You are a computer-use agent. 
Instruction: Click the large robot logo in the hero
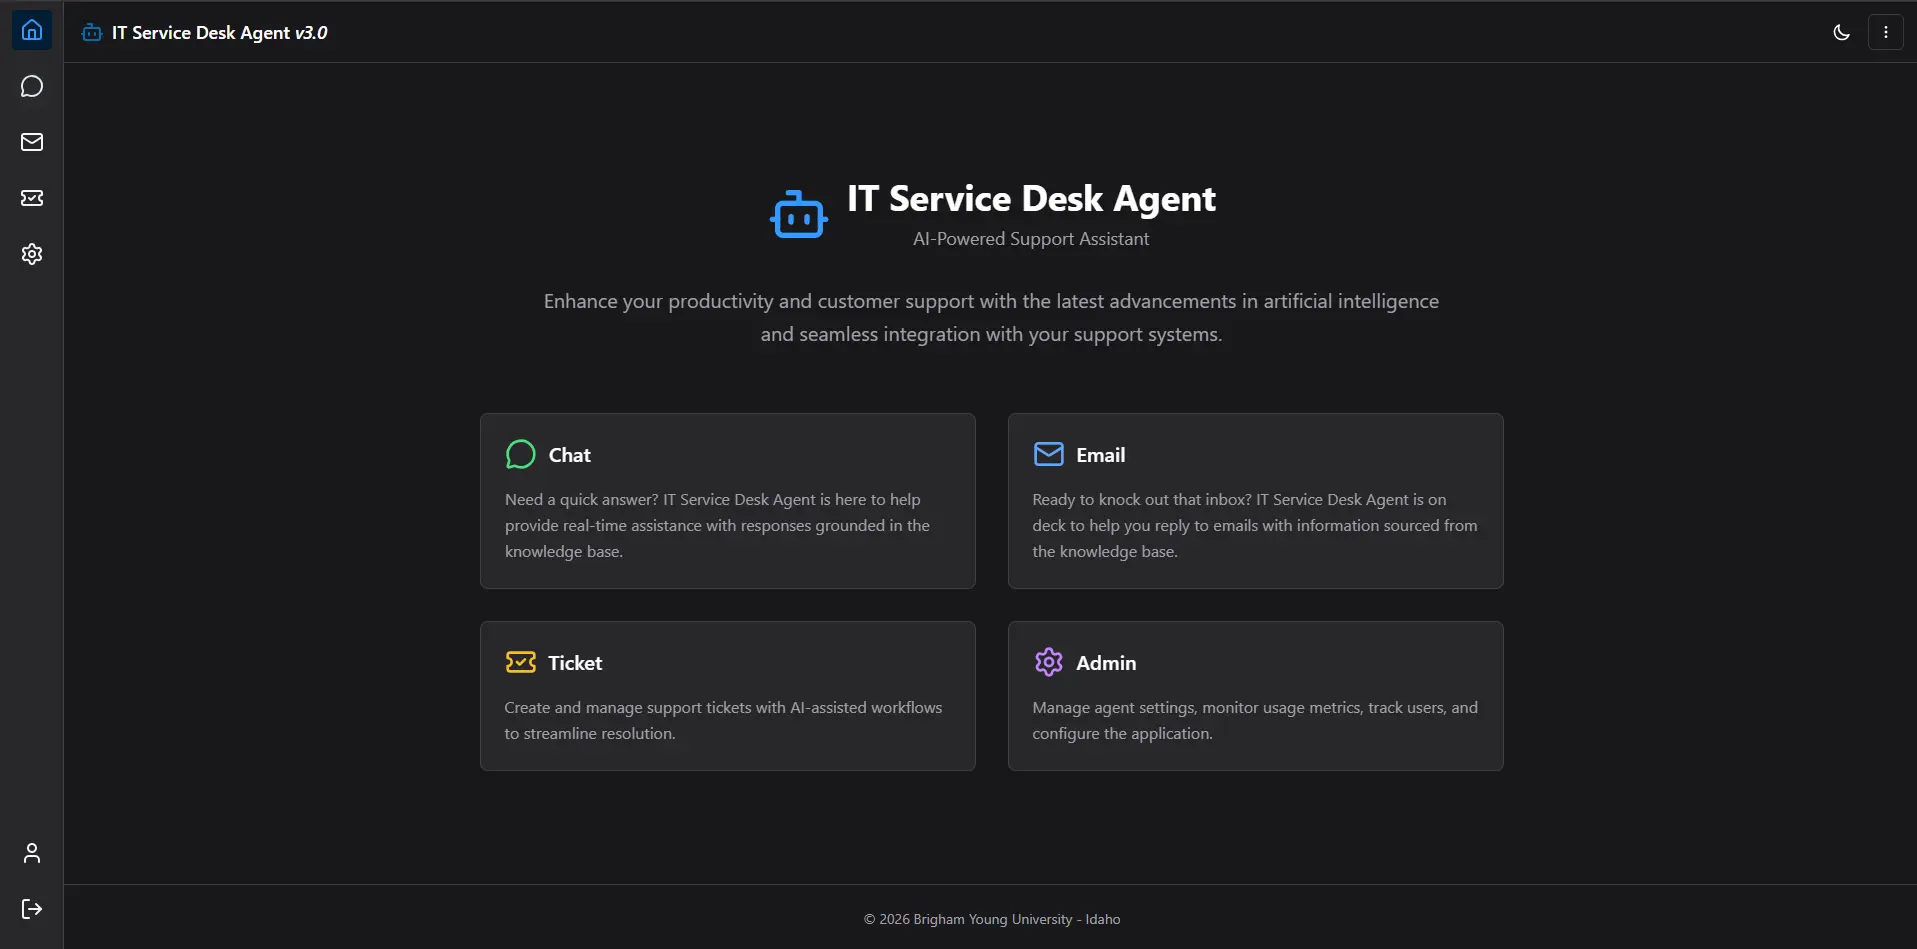[799, 214]
